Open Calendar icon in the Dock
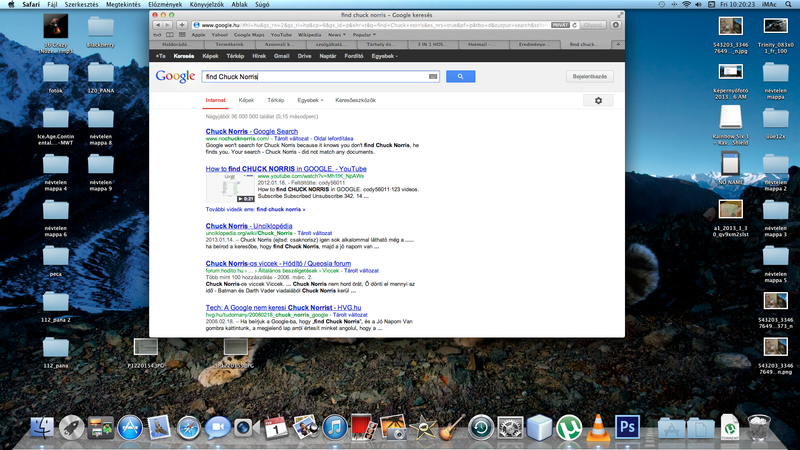800x450 pixels. [276, 427]
